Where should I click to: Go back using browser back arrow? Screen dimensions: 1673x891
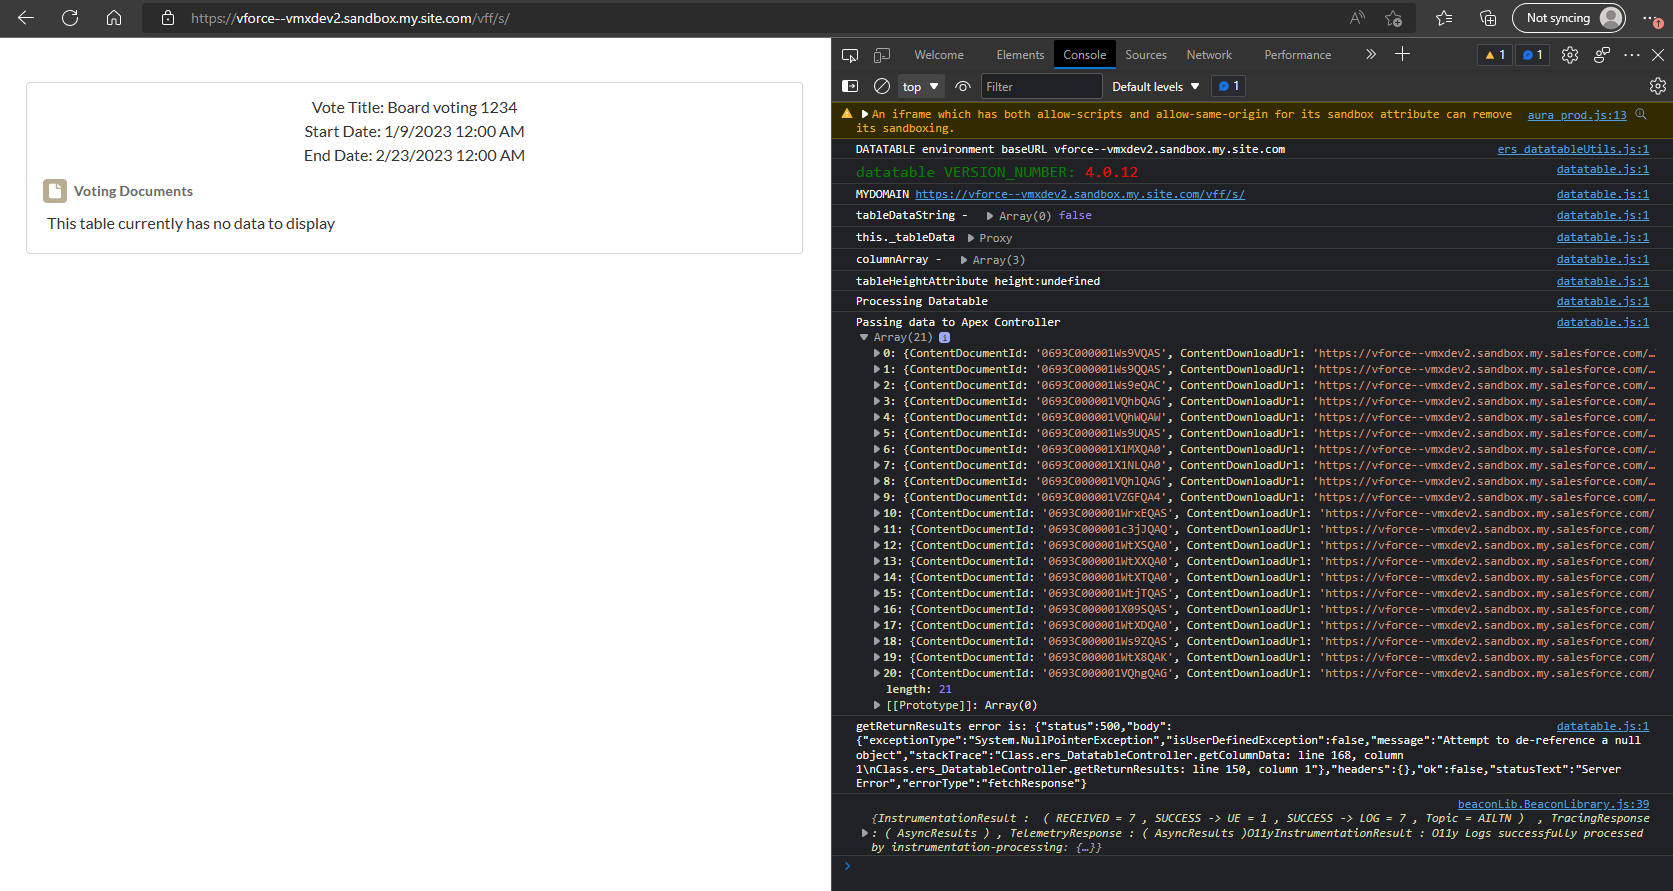point(26,18)
